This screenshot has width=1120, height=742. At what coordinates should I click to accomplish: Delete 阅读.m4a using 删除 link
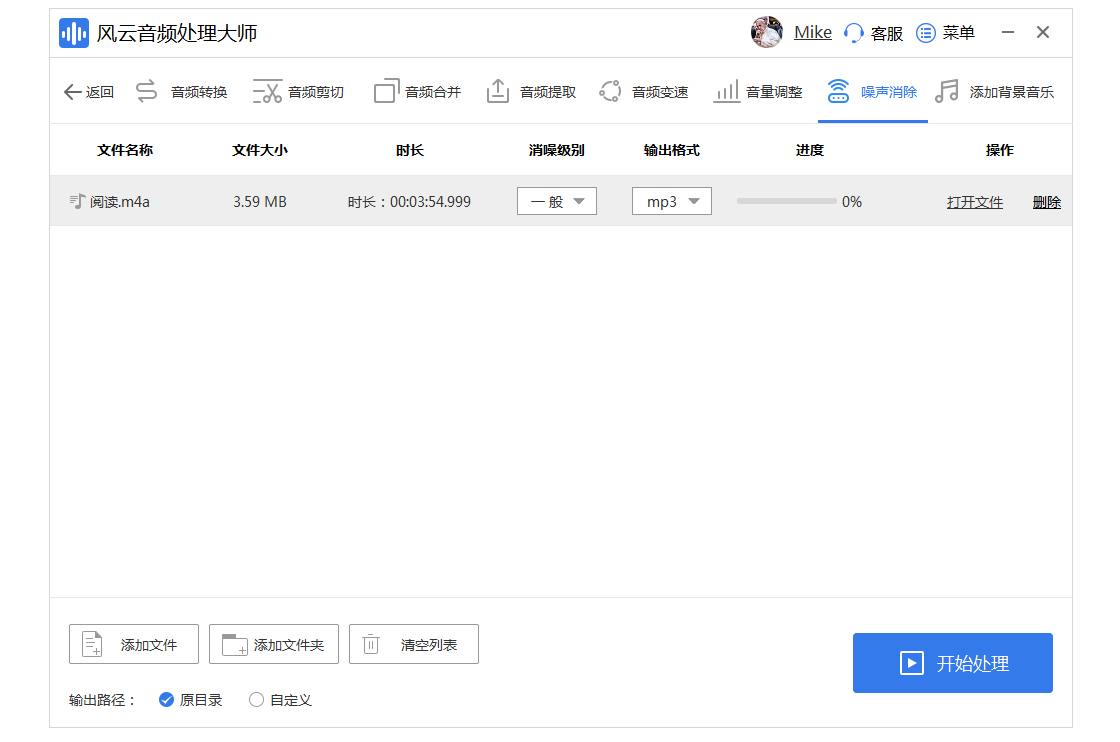tap(1047, 202)
